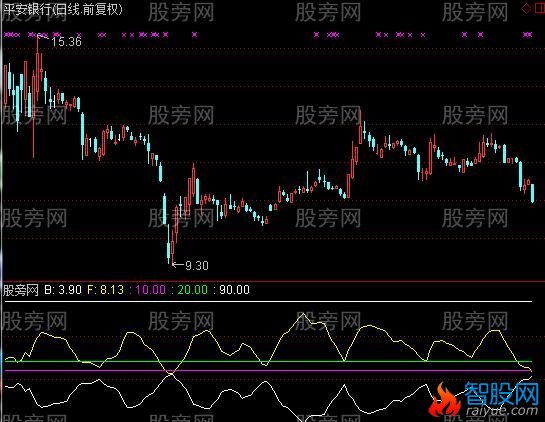Click the red diamond icon in chart corner
545x422 pixels.
pos(526,9)
